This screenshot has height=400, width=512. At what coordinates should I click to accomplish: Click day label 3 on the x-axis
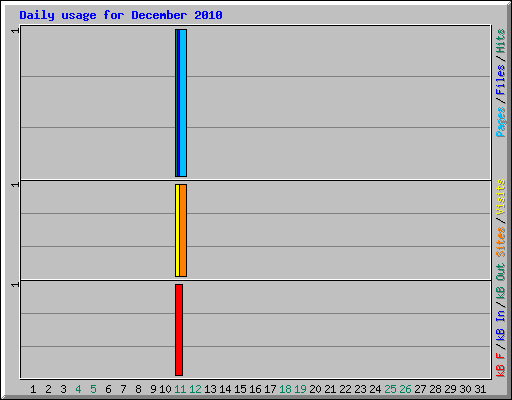(x=63, y=389)
